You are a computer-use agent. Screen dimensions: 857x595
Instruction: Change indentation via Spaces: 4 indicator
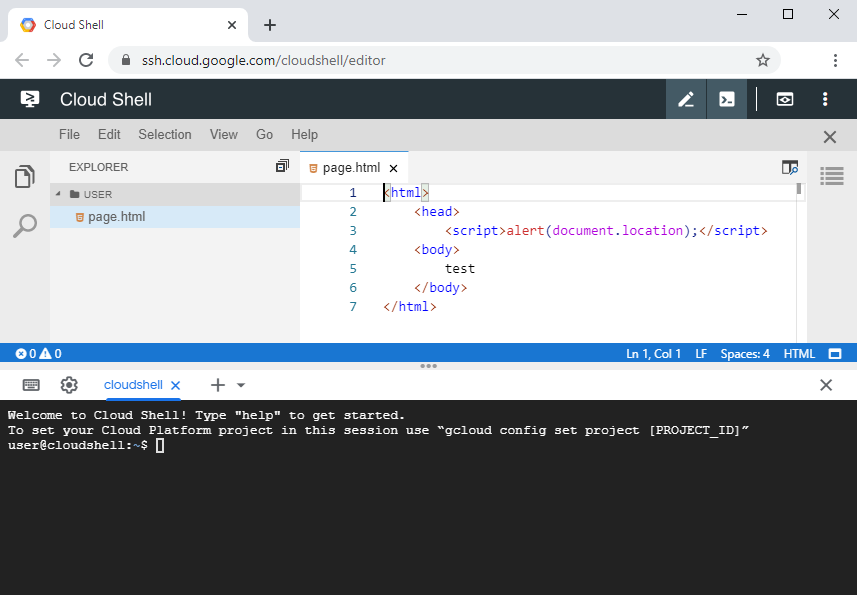point(747,352)
